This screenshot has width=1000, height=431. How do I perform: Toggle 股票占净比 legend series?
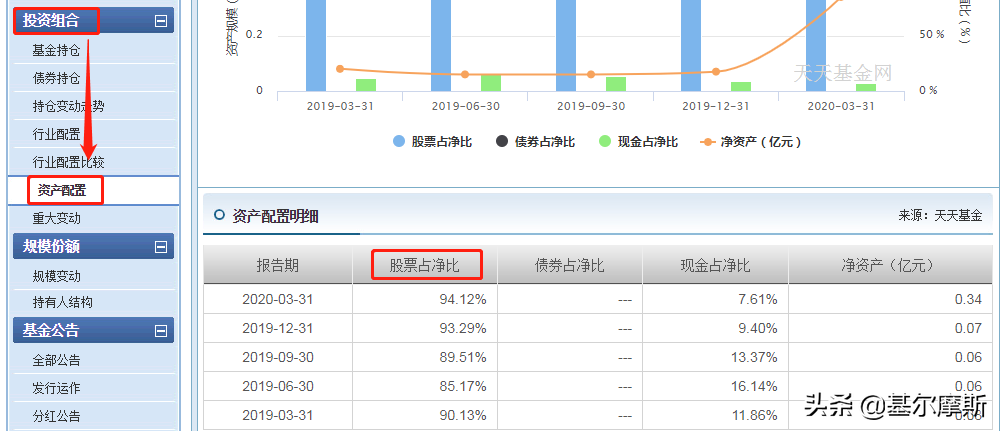(x=433, y=142)
